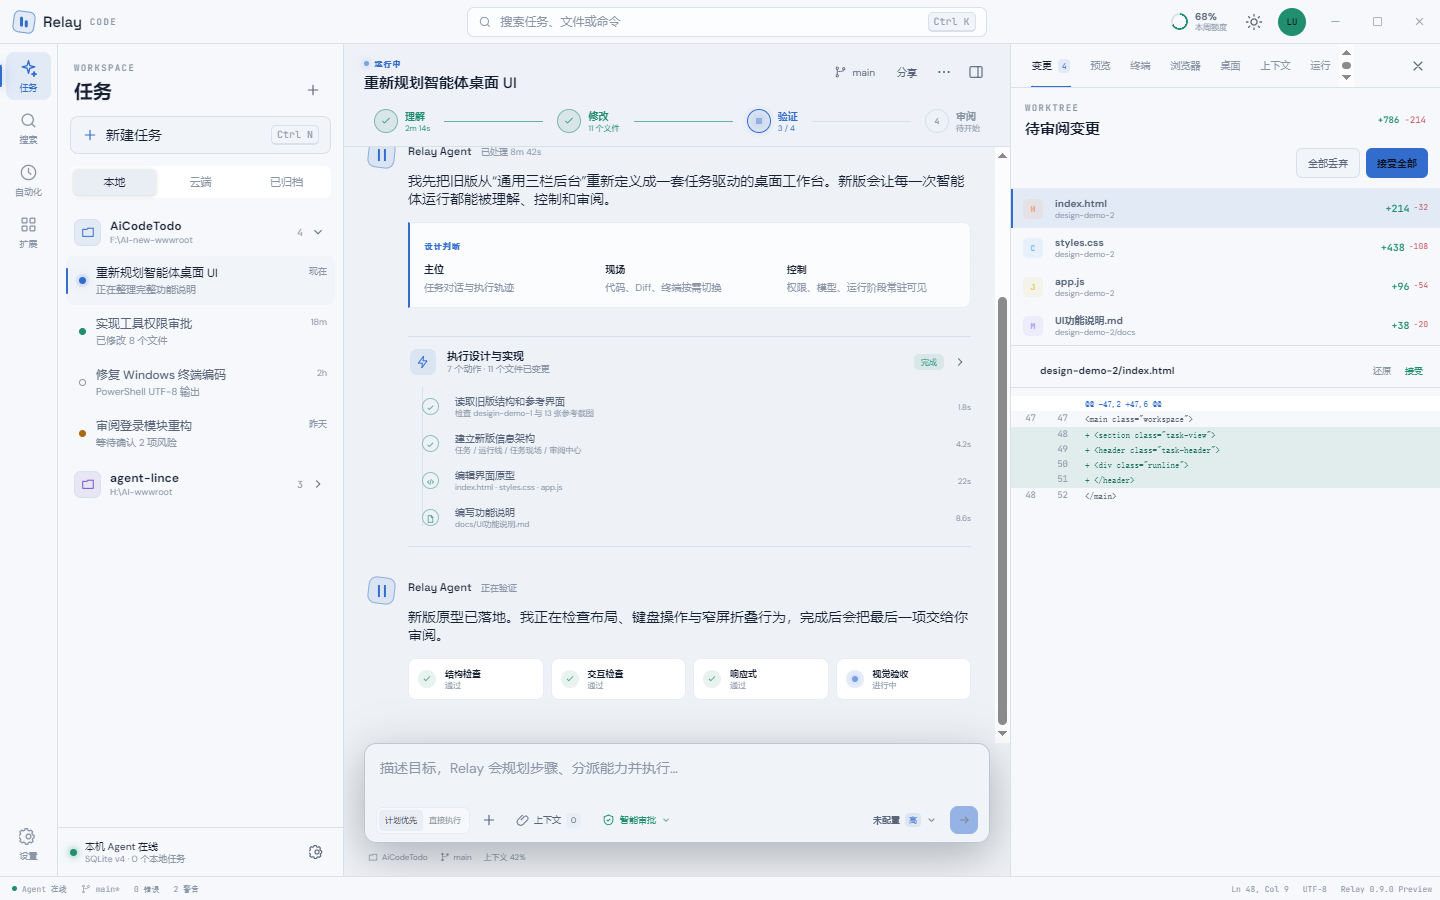This screenshot has height=900, width=1440.
Task: Open the 变更 tab
Action: [1050, 66]
